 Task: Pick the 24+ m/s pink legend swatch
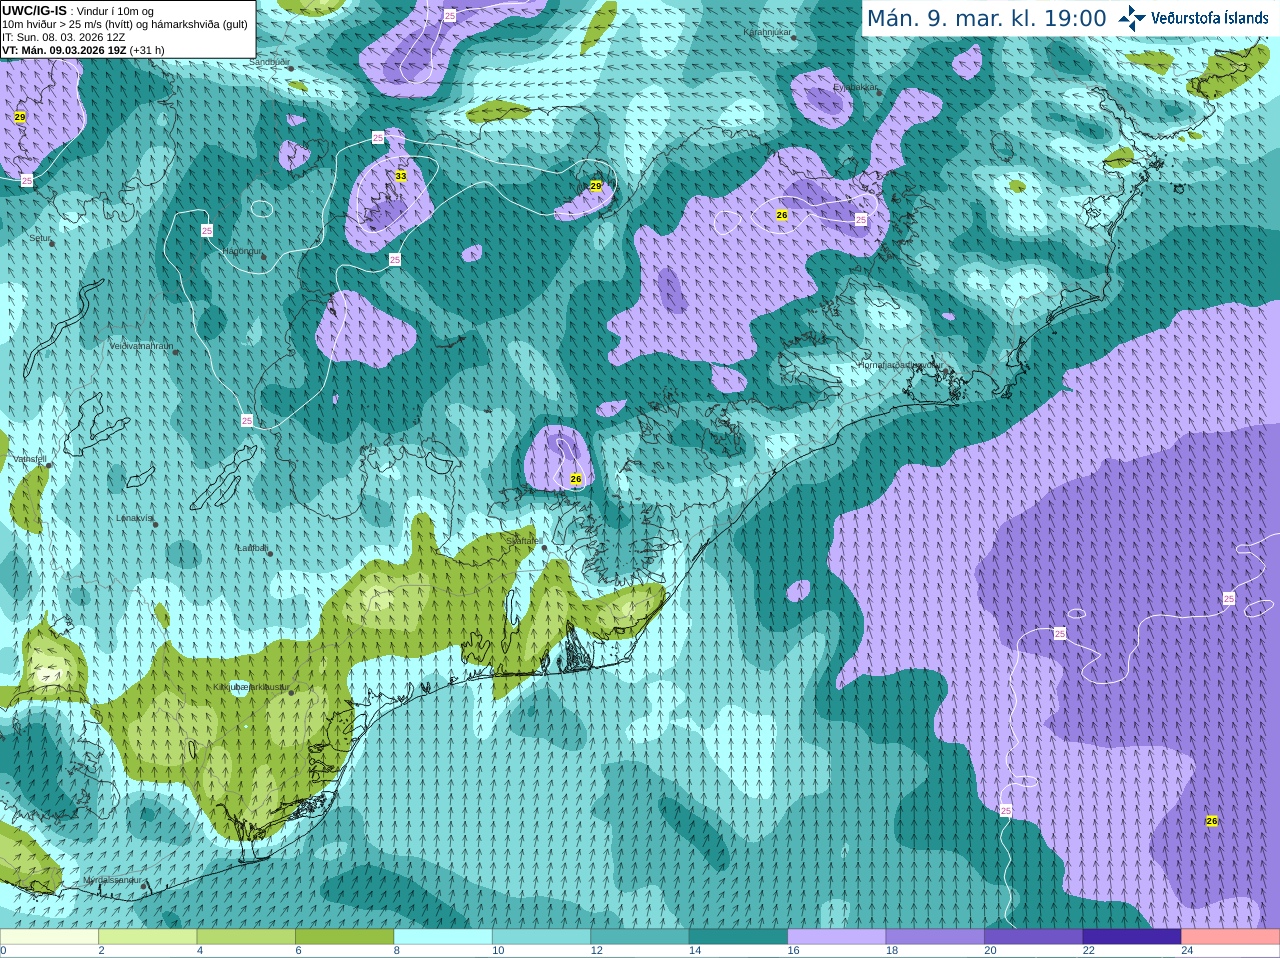point(1231,937)
